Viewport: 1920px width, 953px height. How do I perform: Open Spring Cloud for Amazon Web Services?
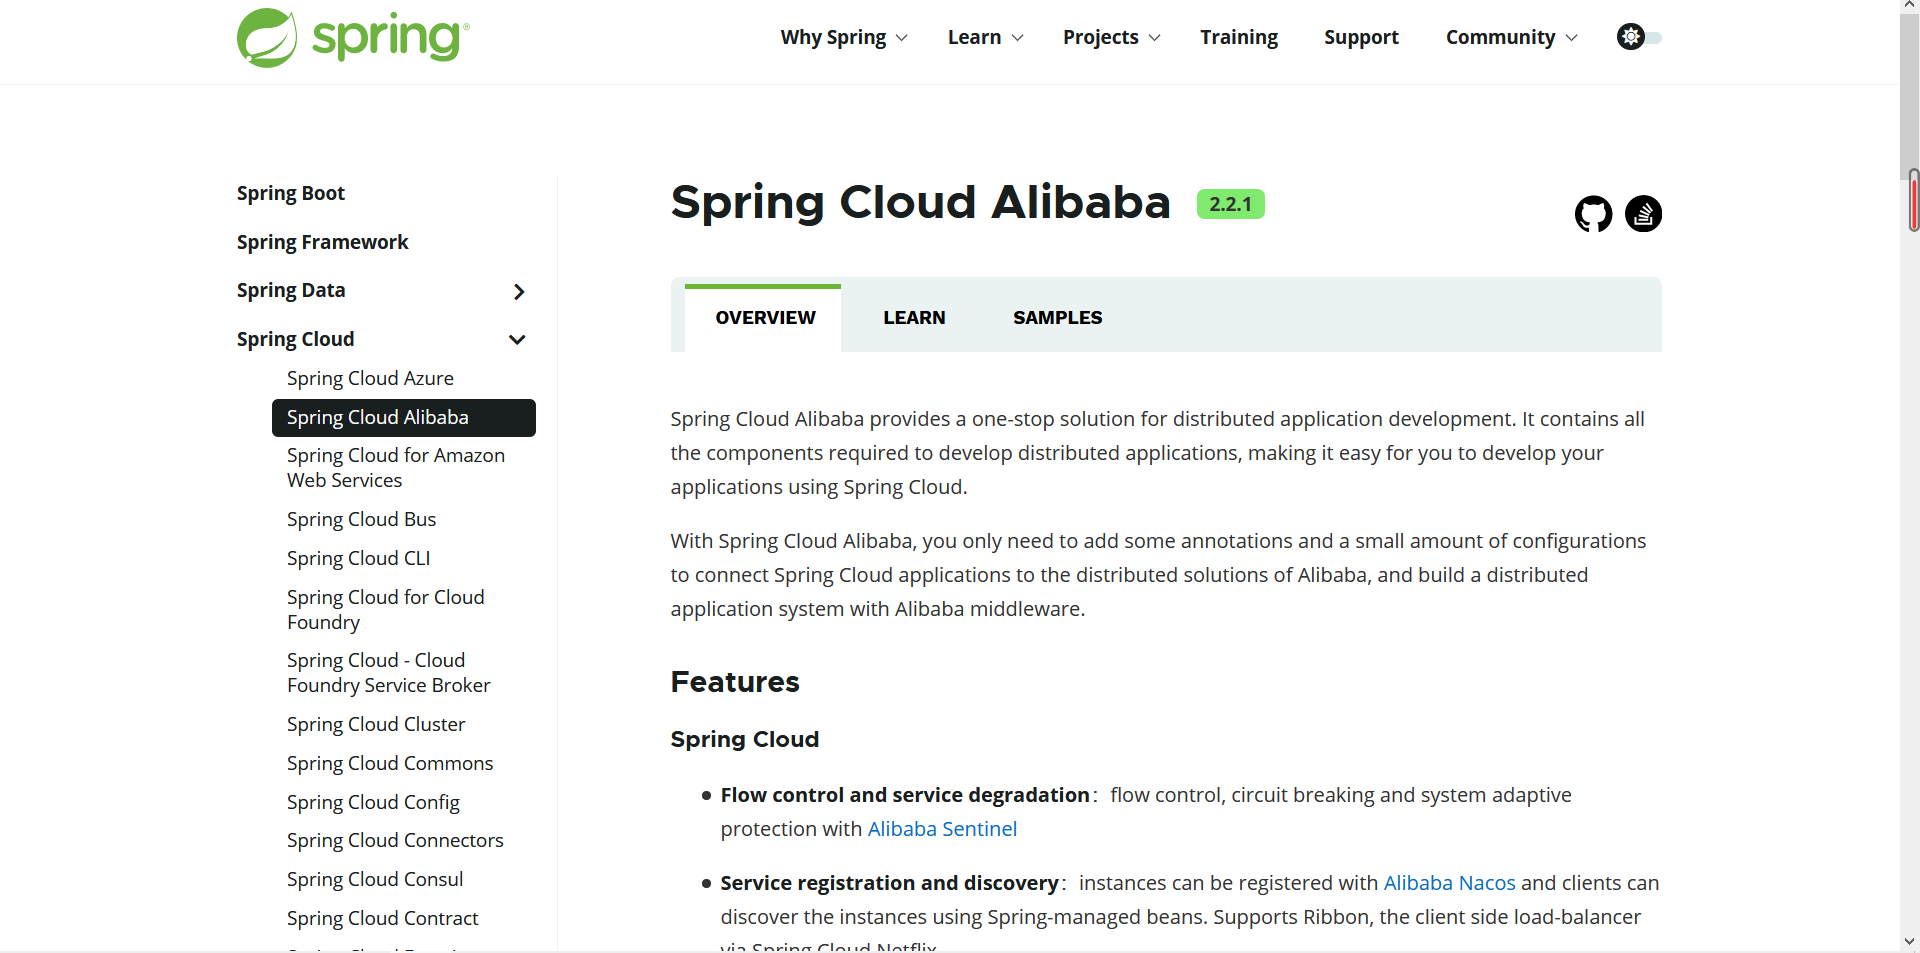point(396,467)
